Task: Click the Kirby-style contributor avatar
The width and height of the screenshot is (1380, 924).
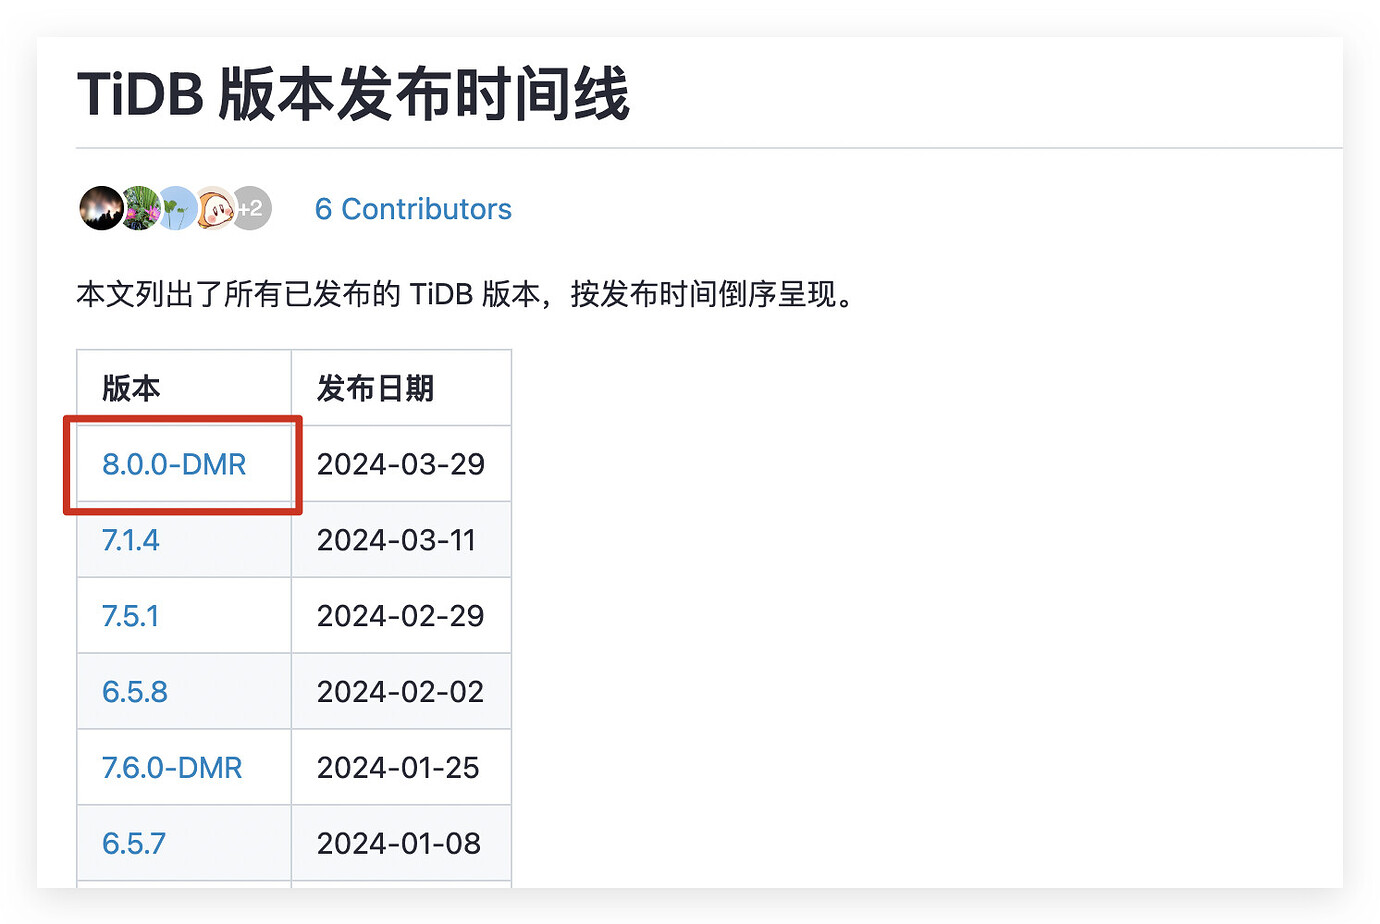Action: pos(214,208)
